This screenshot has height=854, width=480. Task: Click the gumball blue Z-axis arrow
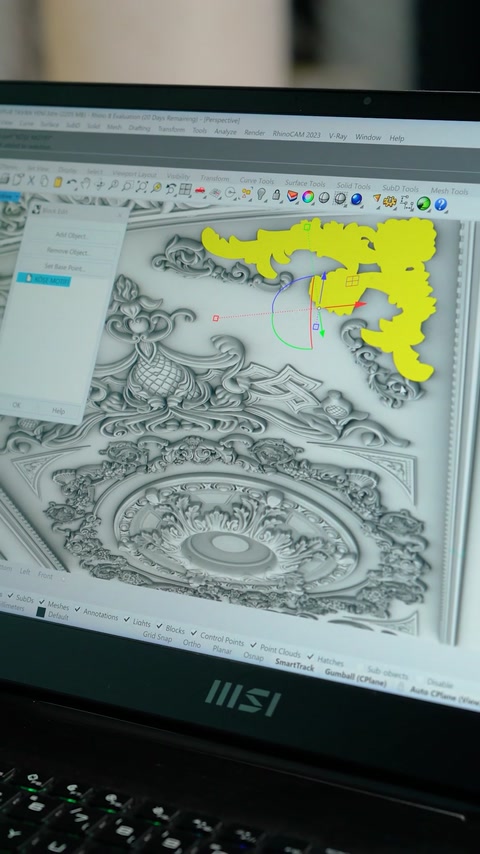click(x=324, y=276)
